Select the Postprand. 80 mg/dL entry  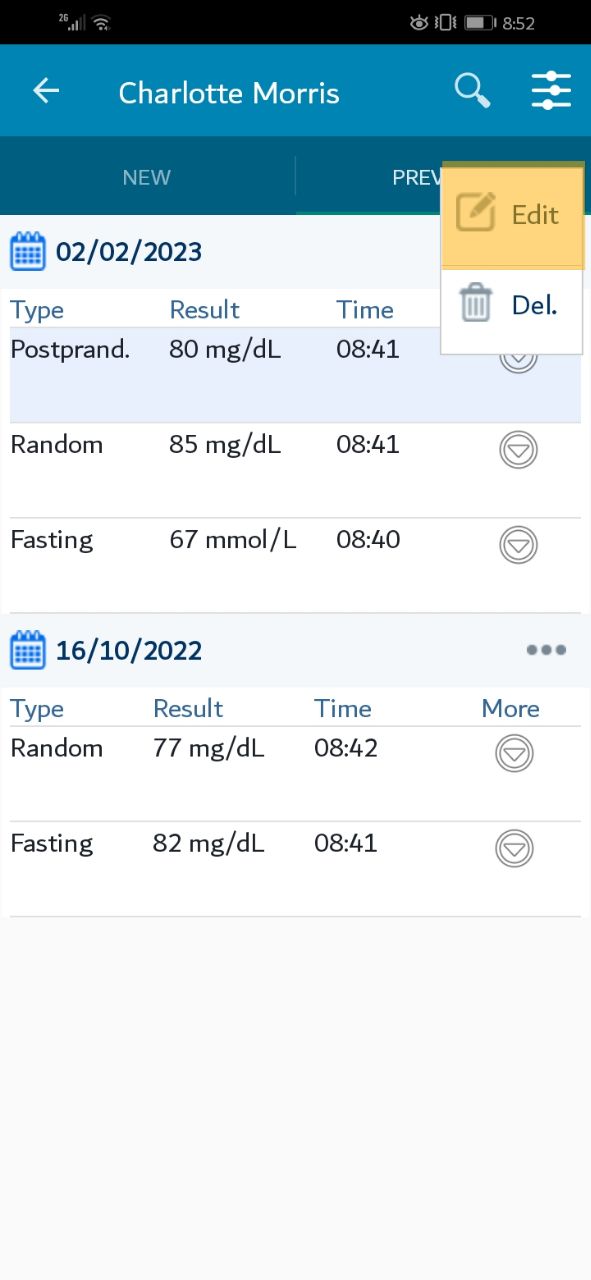point(295,375)
